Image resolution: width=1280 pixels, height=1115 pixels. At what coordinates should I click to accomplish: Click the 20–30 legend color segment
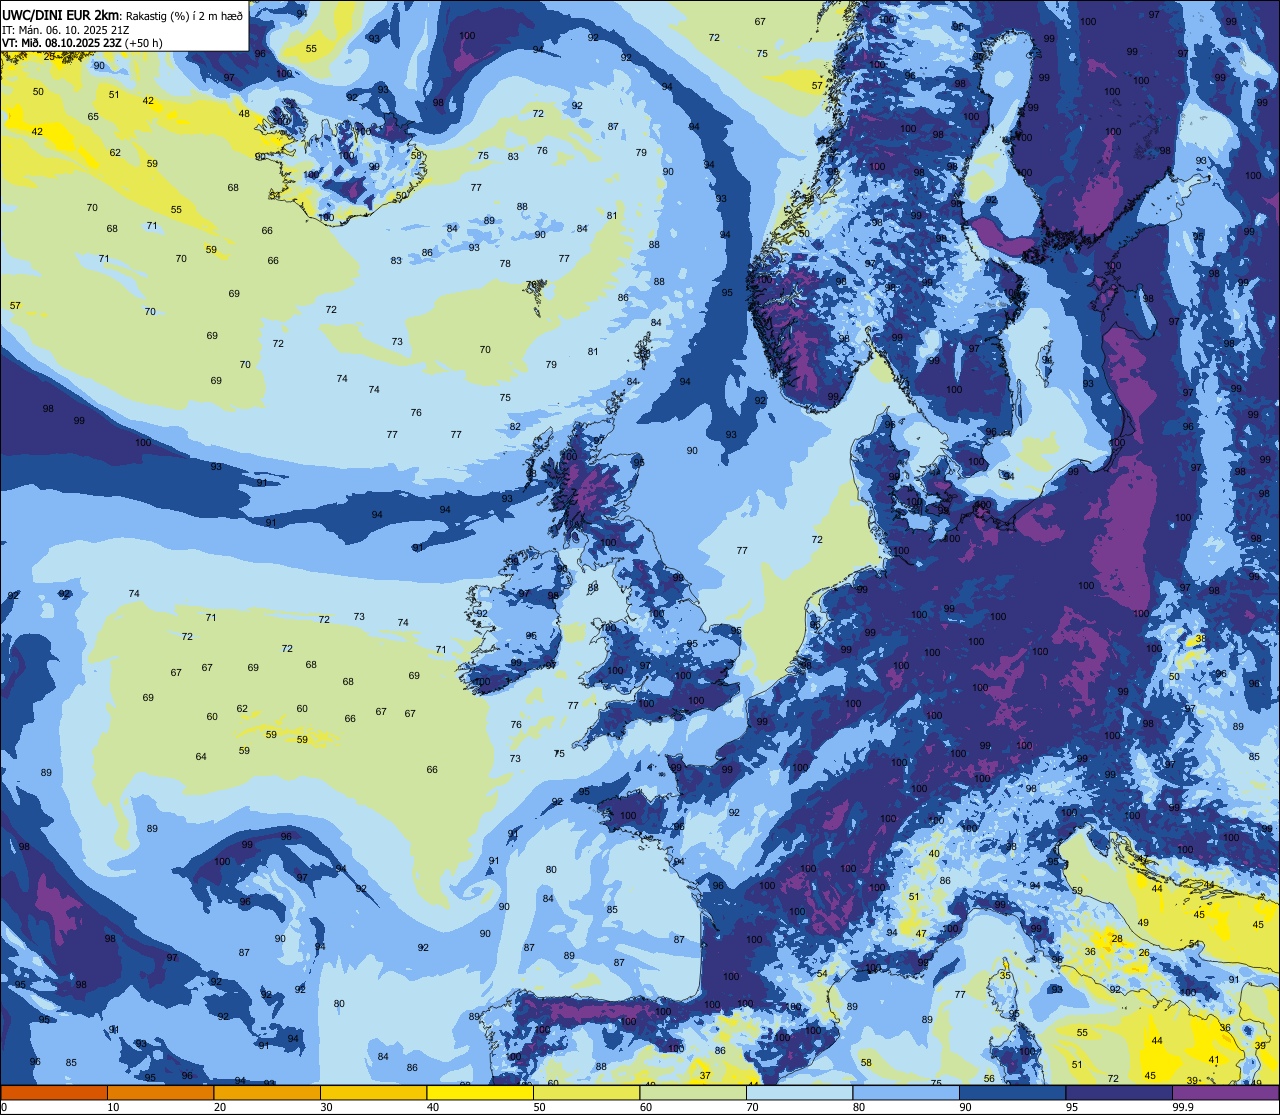267,1093
